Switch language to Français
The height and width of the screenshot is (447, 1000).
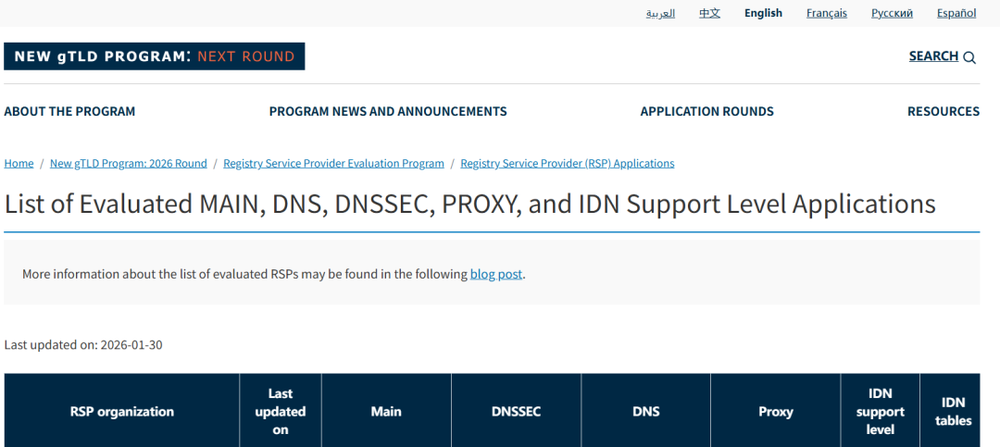pyautogui.click(x=826, y=13)
